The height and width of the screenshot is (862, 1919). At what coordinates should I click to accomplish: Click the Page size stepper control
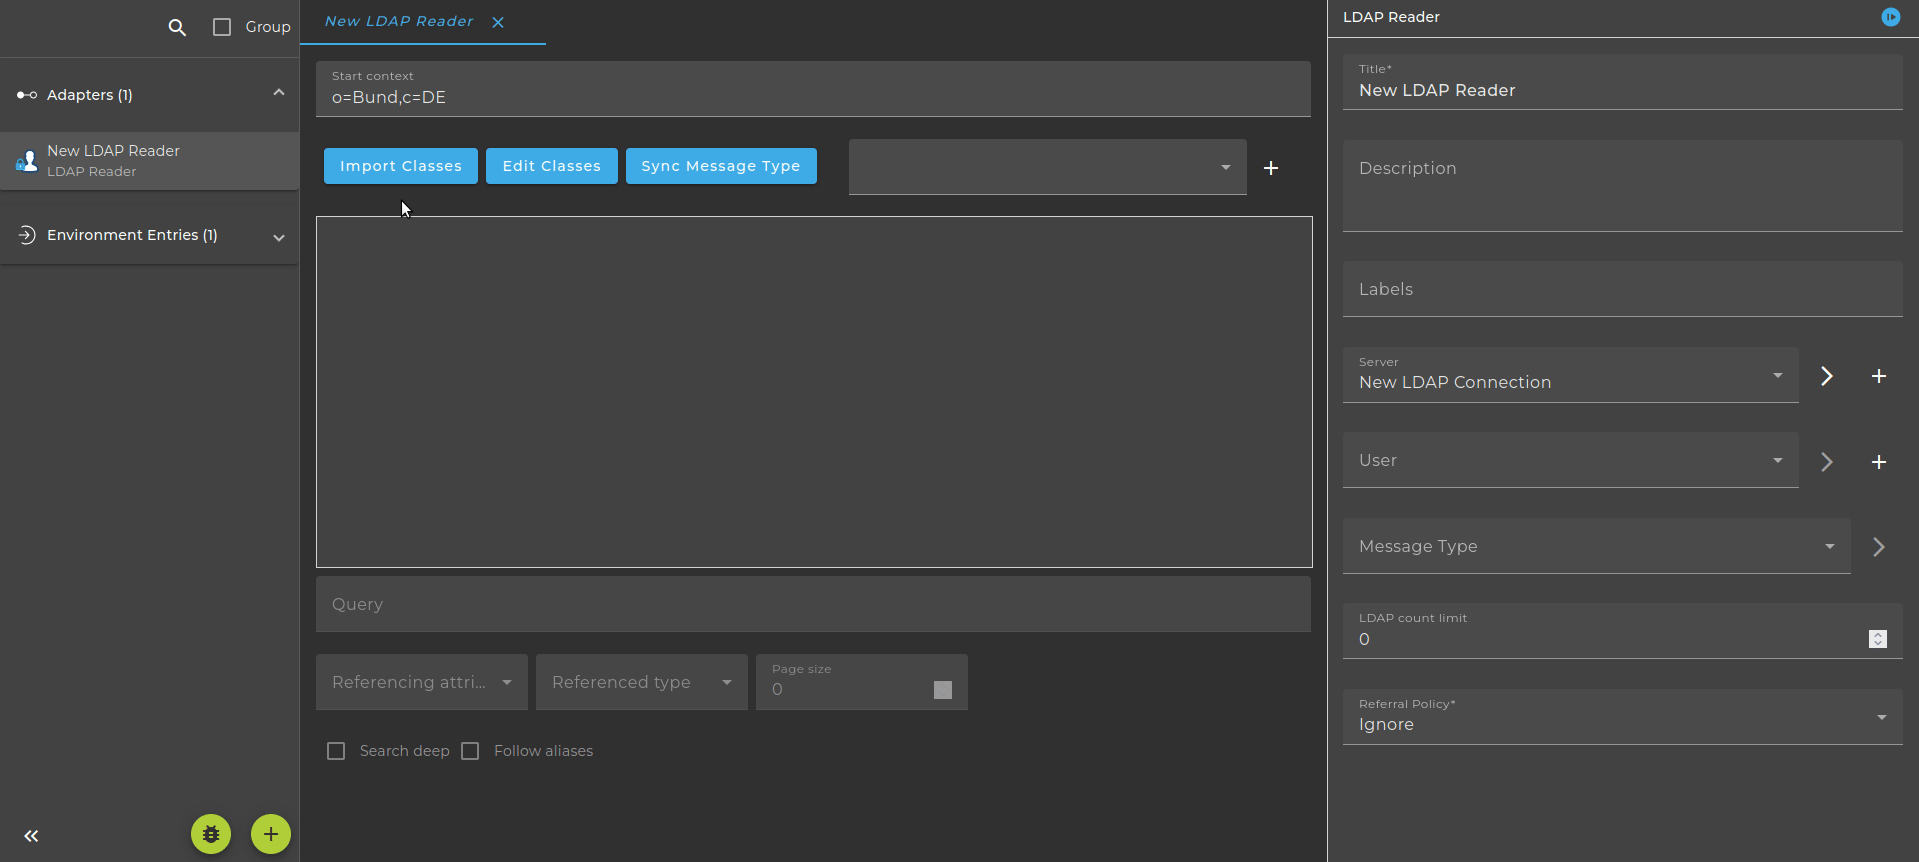click(943, 690)
